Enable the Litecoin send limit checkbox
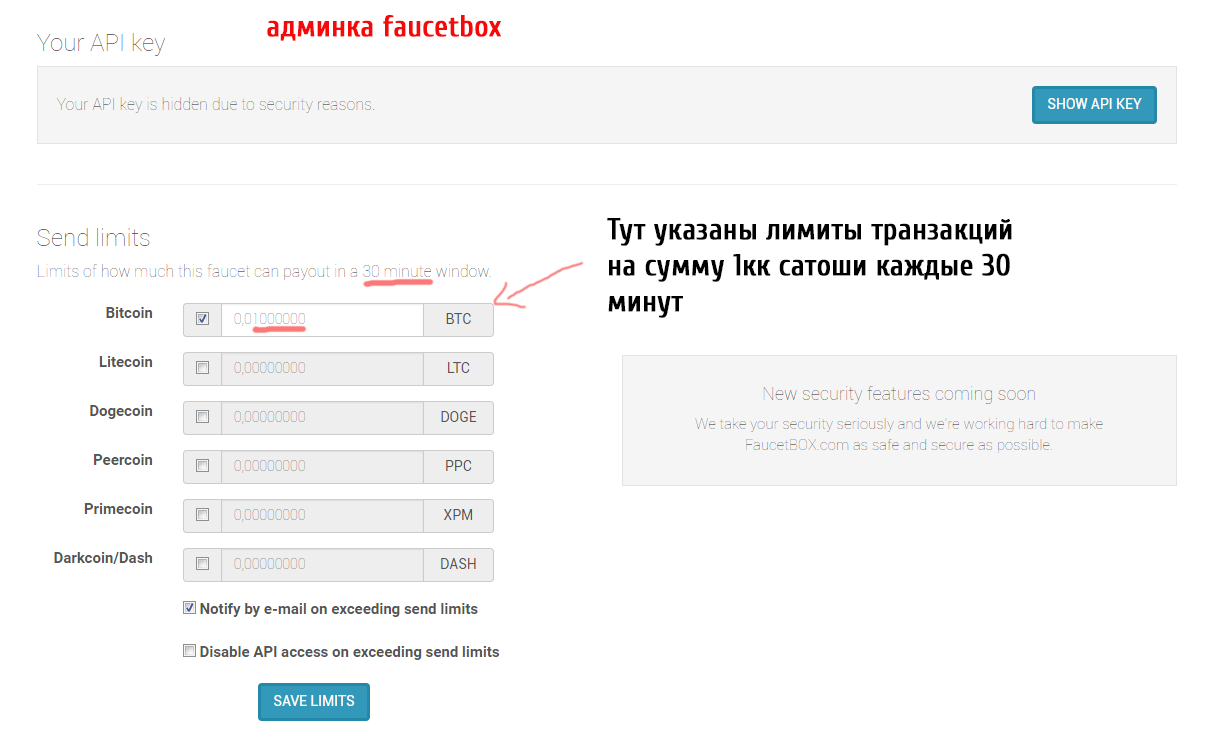The height and width of the screenshot is (749, 1214). [x=203, y=368]
